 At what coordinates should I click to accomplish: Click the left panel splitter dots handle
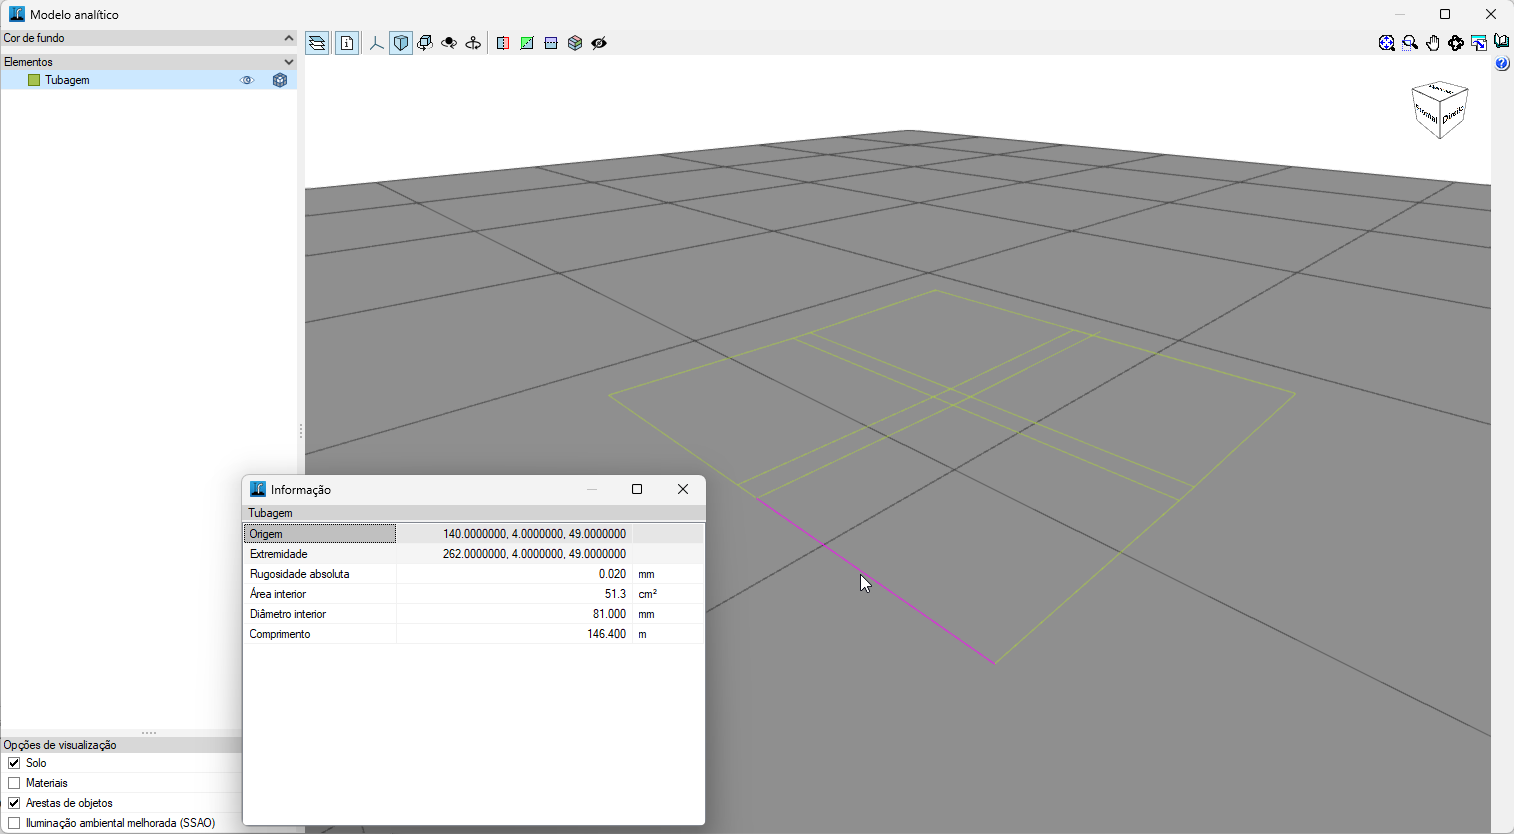[x=301, y=431]
